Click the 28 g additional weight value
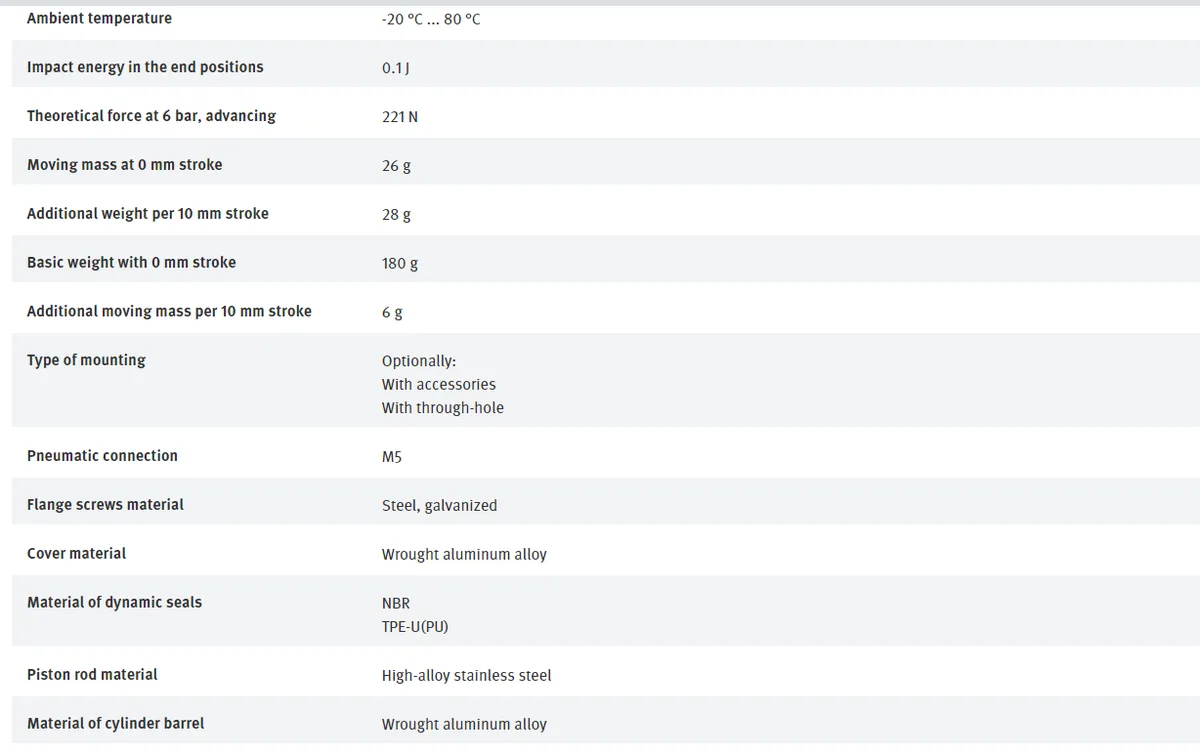The height and width of the screenshot is (755, 1200). click(396, 215)
